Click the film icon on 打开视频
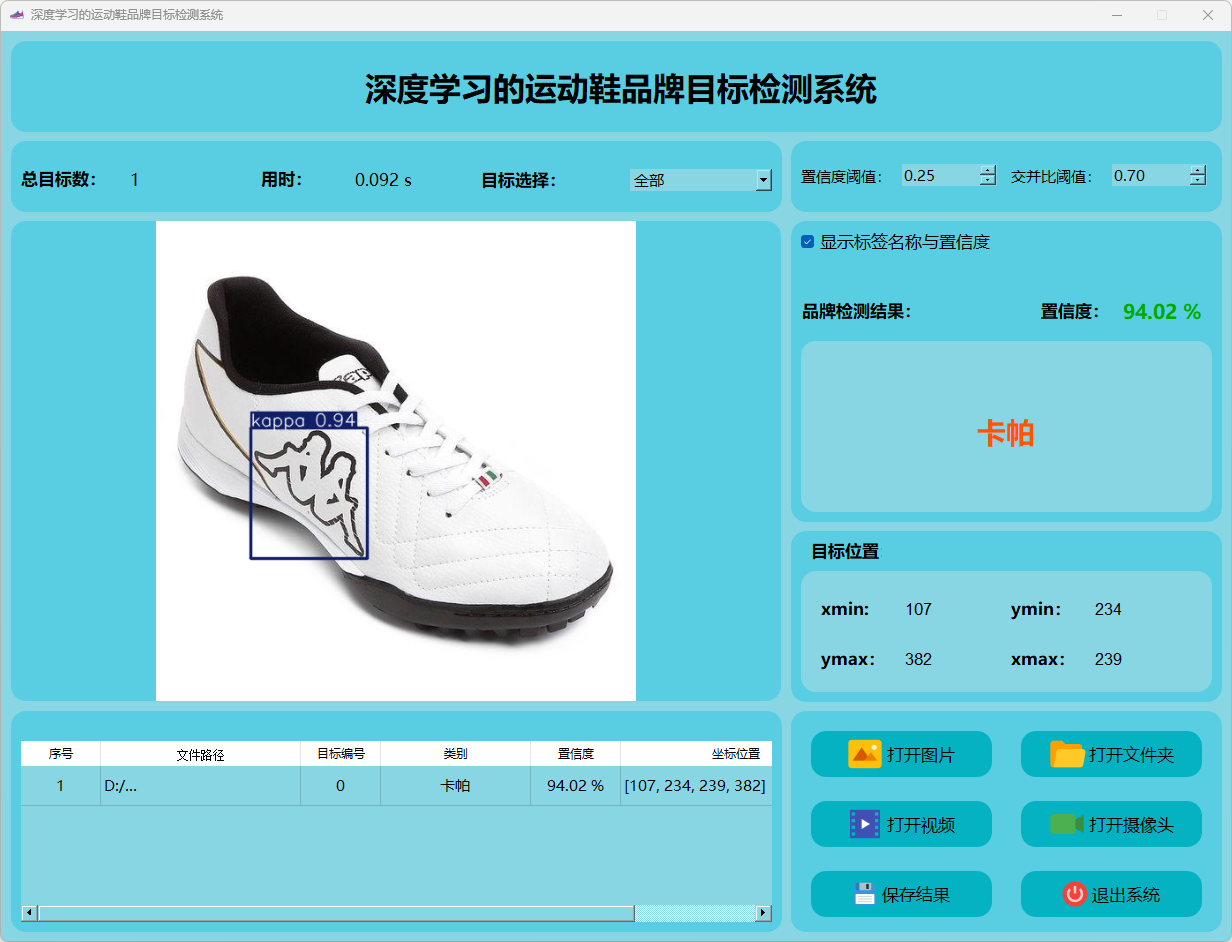Image resolution: width=1232 pixels, height=942 pixels. (864, 824)
